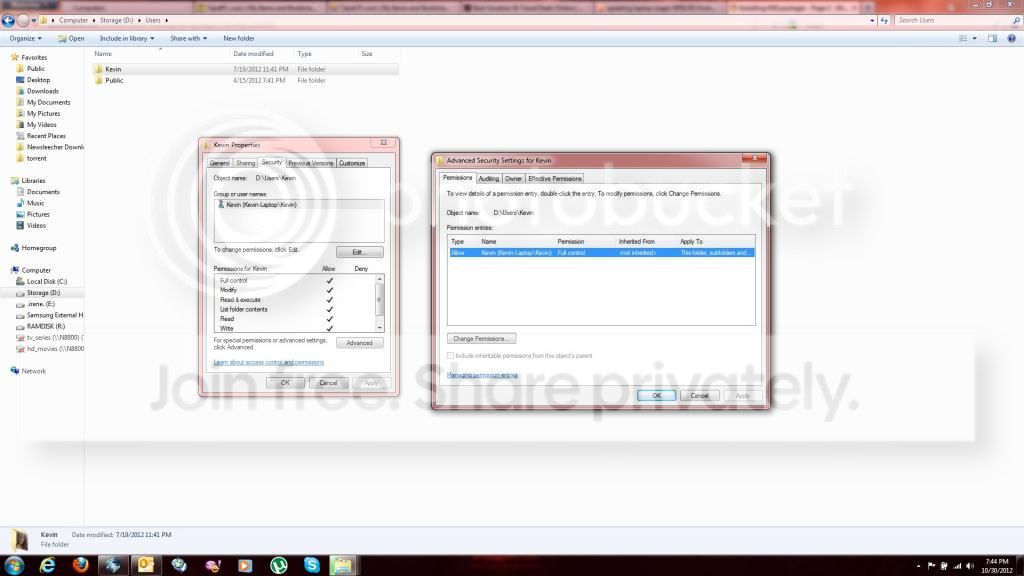
Task: Switch to the Owner tab
Action: [513, 178]
